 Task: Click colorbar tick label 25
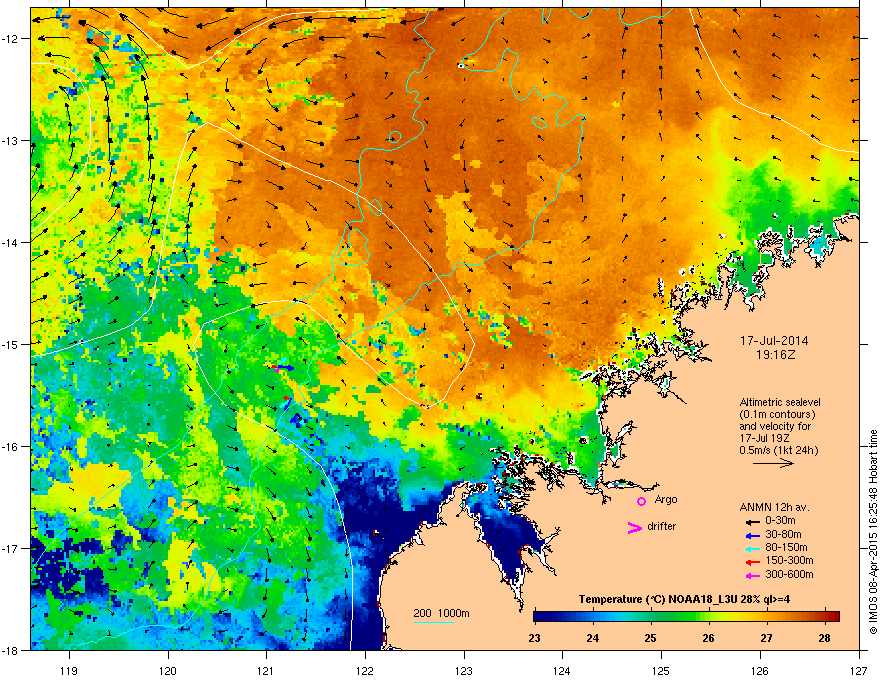650,638
